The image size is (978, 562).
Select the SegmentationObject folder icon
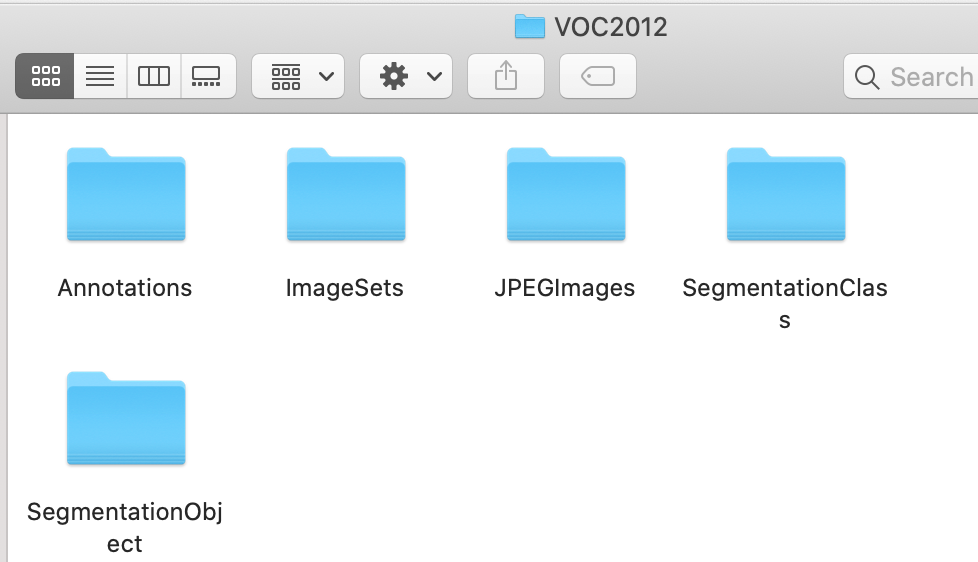click(126, 419)
